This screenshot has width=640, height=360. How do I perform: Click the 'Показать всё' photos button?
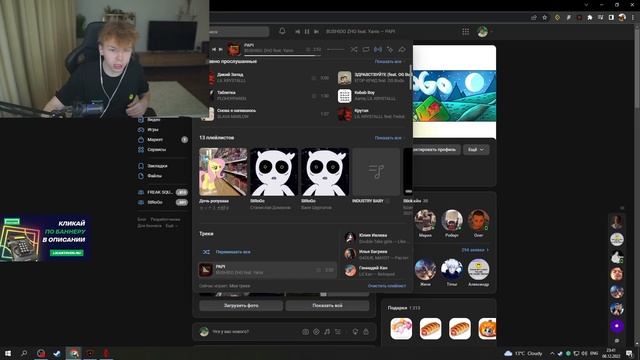pos(327,305)
